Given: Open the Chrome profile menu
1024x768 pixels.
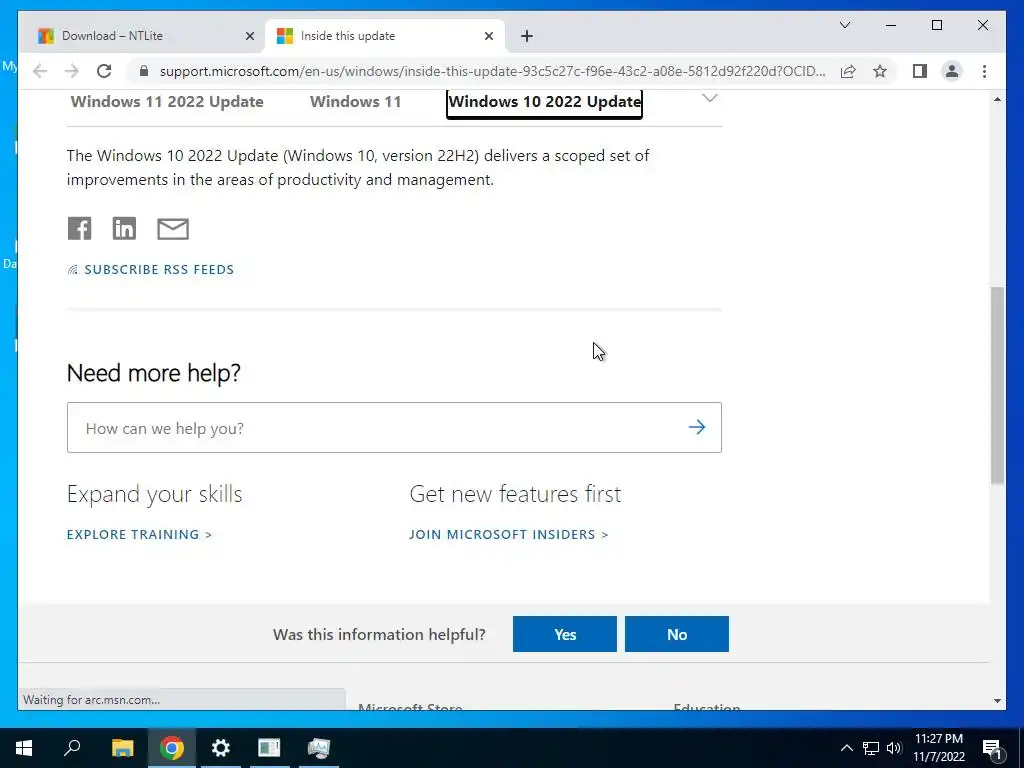Looking at the screenshot, I should coord(952,71).
